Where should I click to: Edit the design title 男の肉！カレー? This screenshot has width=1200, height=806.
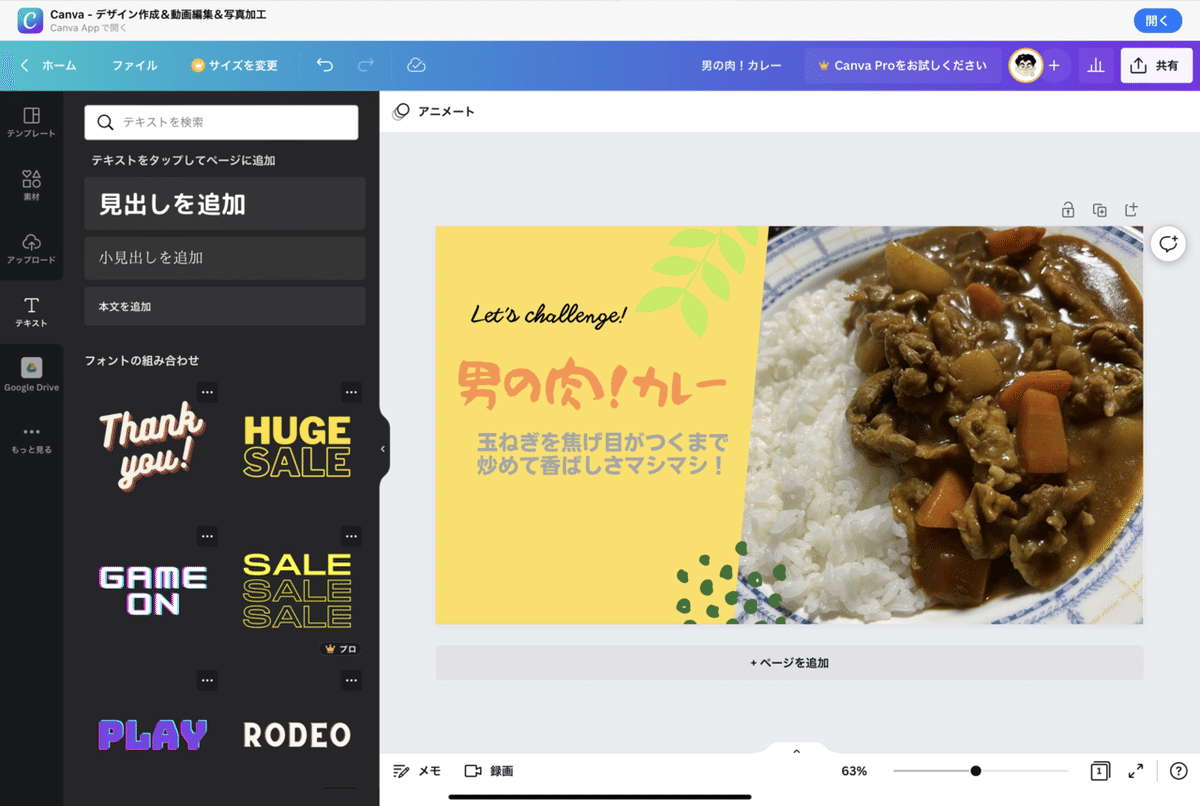[x=742, y=66]
